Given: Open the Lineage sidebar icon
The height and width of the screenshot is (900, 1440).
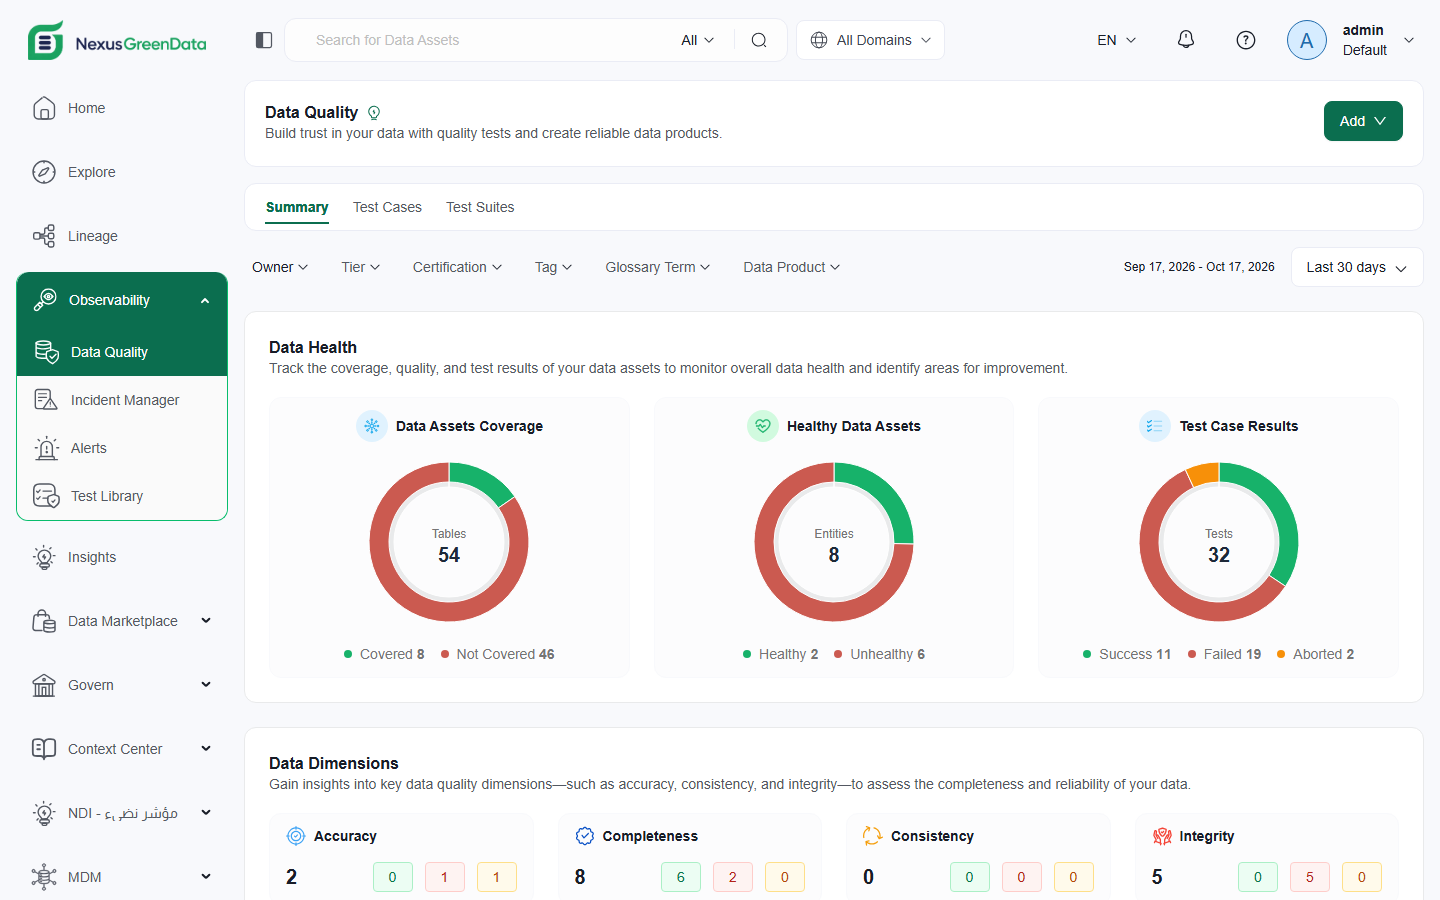Looking at the screenshot, I should click(44, 236).
